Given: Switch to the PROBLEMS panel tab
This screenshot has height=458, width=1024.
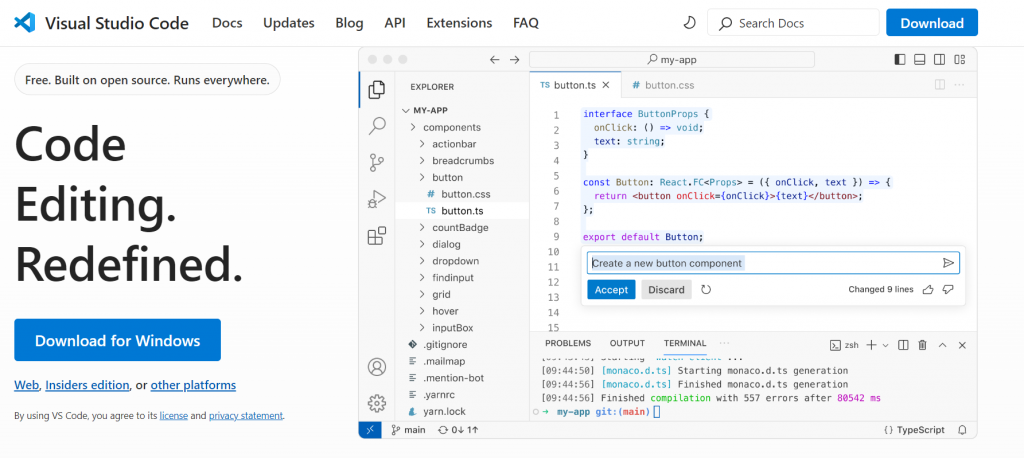Looking at the screenshot, I should click(568, 343).
